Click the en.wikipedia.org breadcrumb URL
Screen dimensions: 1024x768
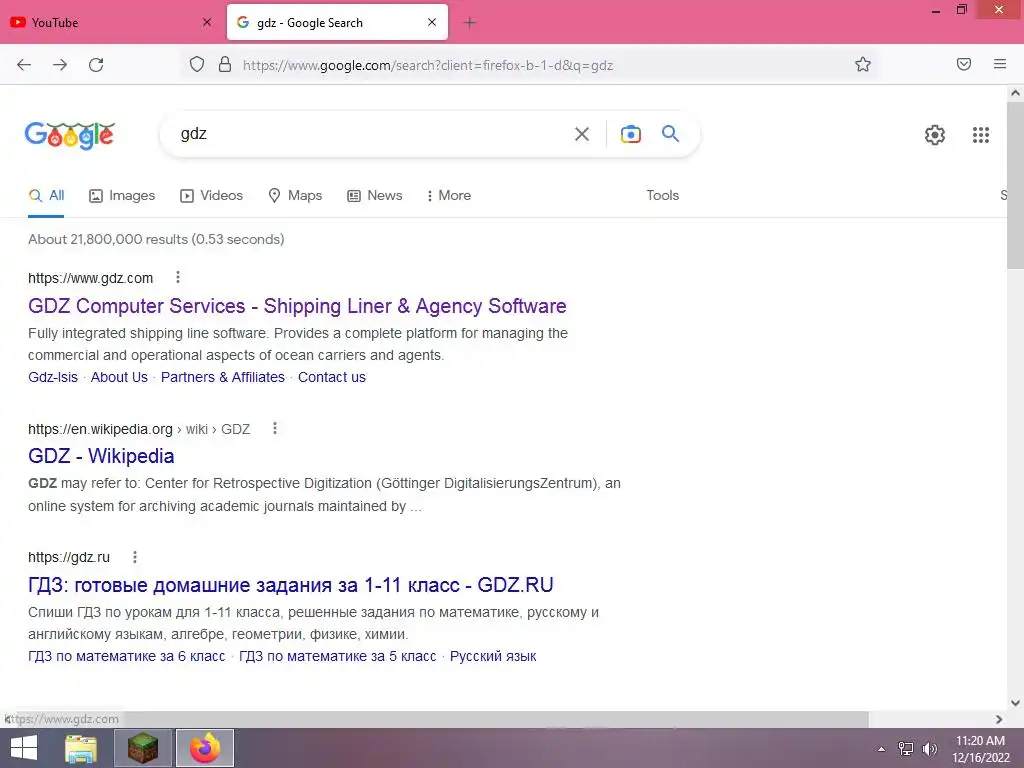(139, 429)
